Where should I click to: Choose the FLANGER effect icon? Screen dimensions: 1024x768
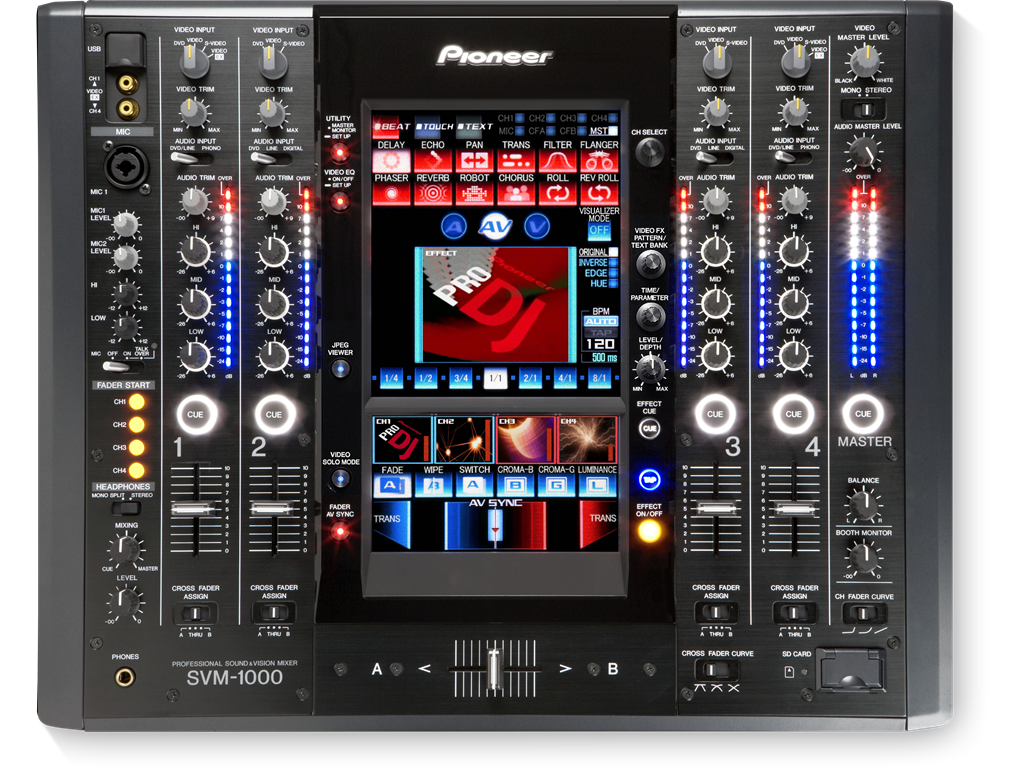599,160
